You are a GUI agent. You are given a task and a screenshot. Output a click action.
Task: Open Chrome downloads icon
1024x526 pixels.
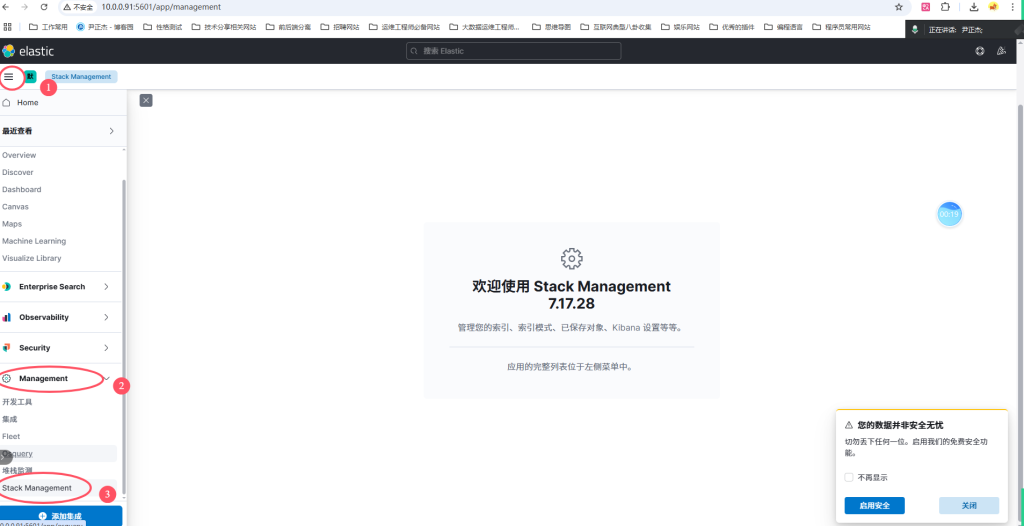pyautogui.click(x=973, y=7)
